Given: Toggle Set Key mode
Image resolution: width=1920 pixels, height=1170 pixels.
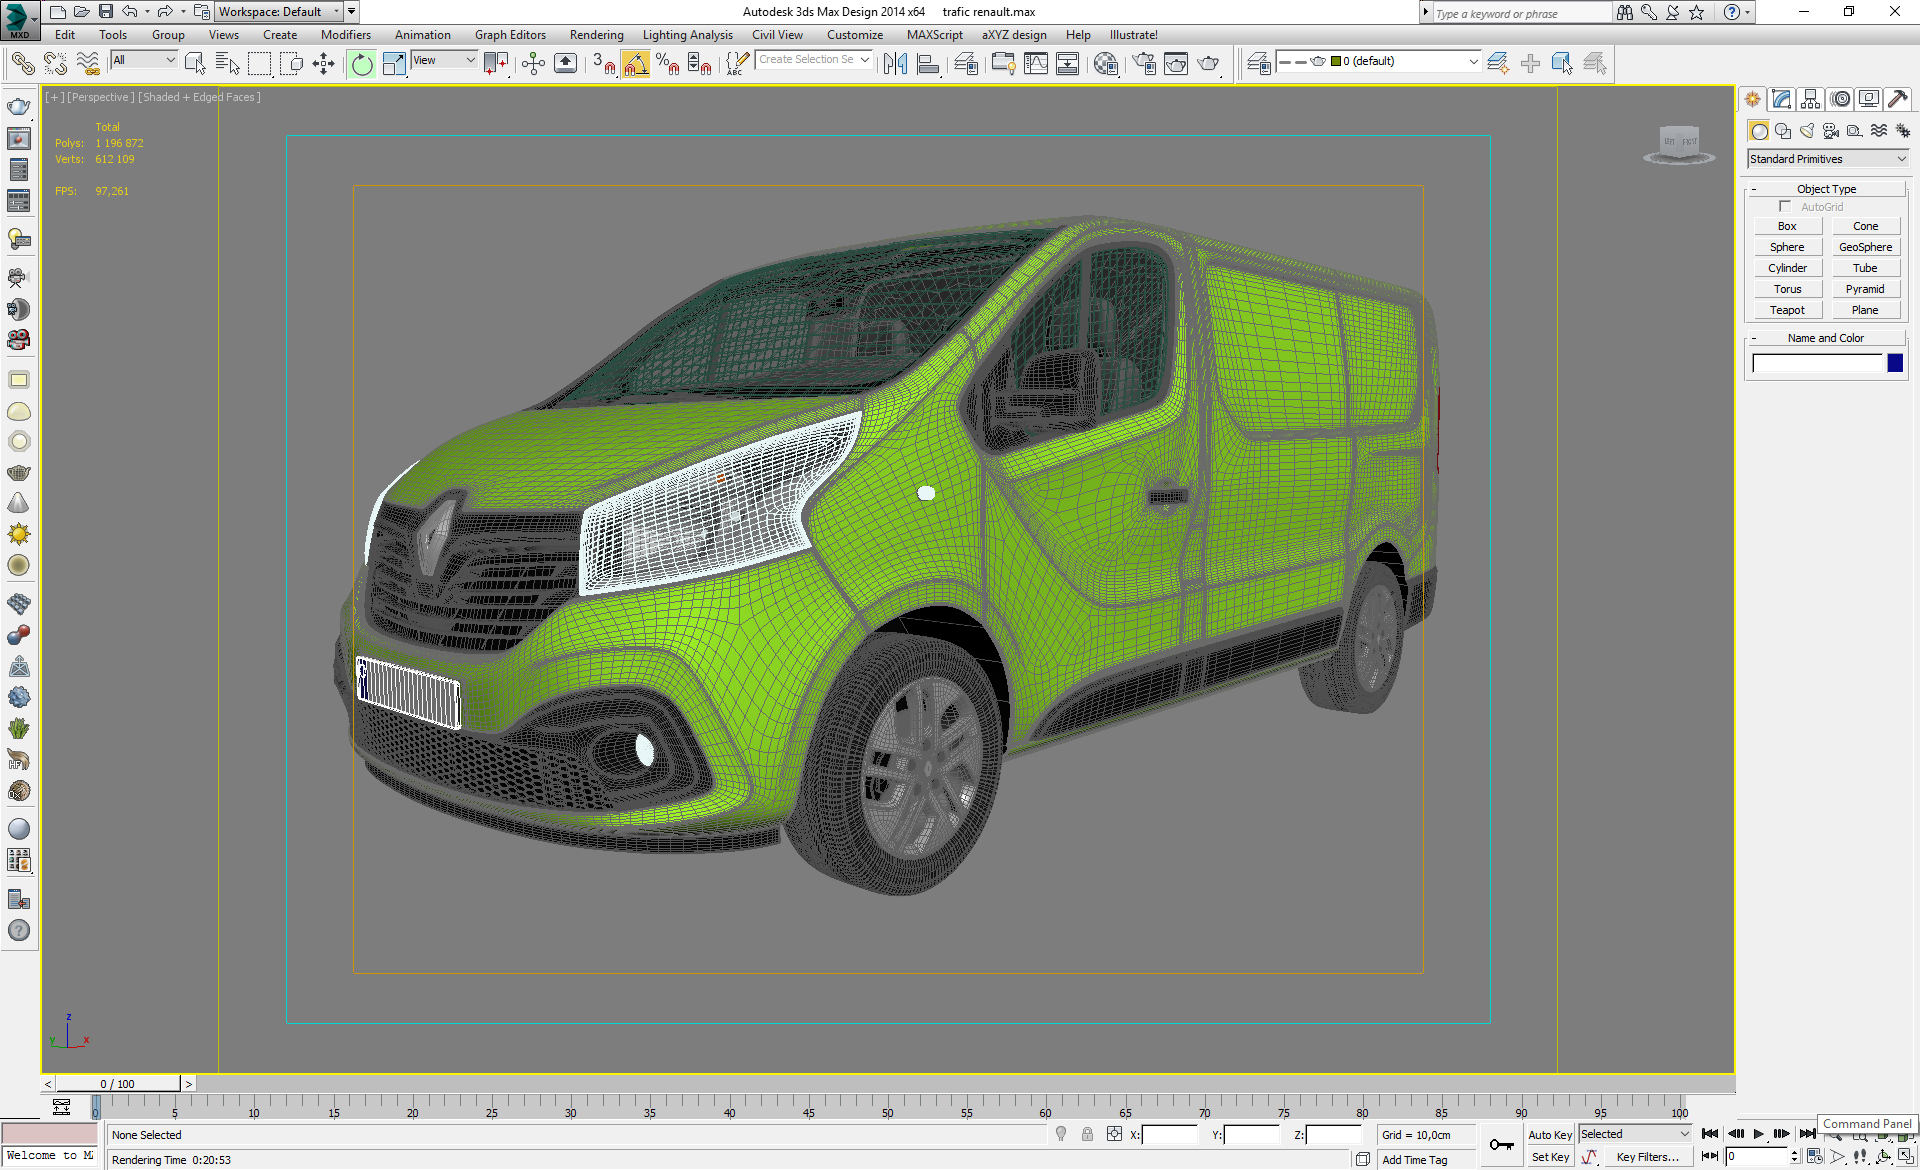Looking at the screenshot, I should 1550,1157.
